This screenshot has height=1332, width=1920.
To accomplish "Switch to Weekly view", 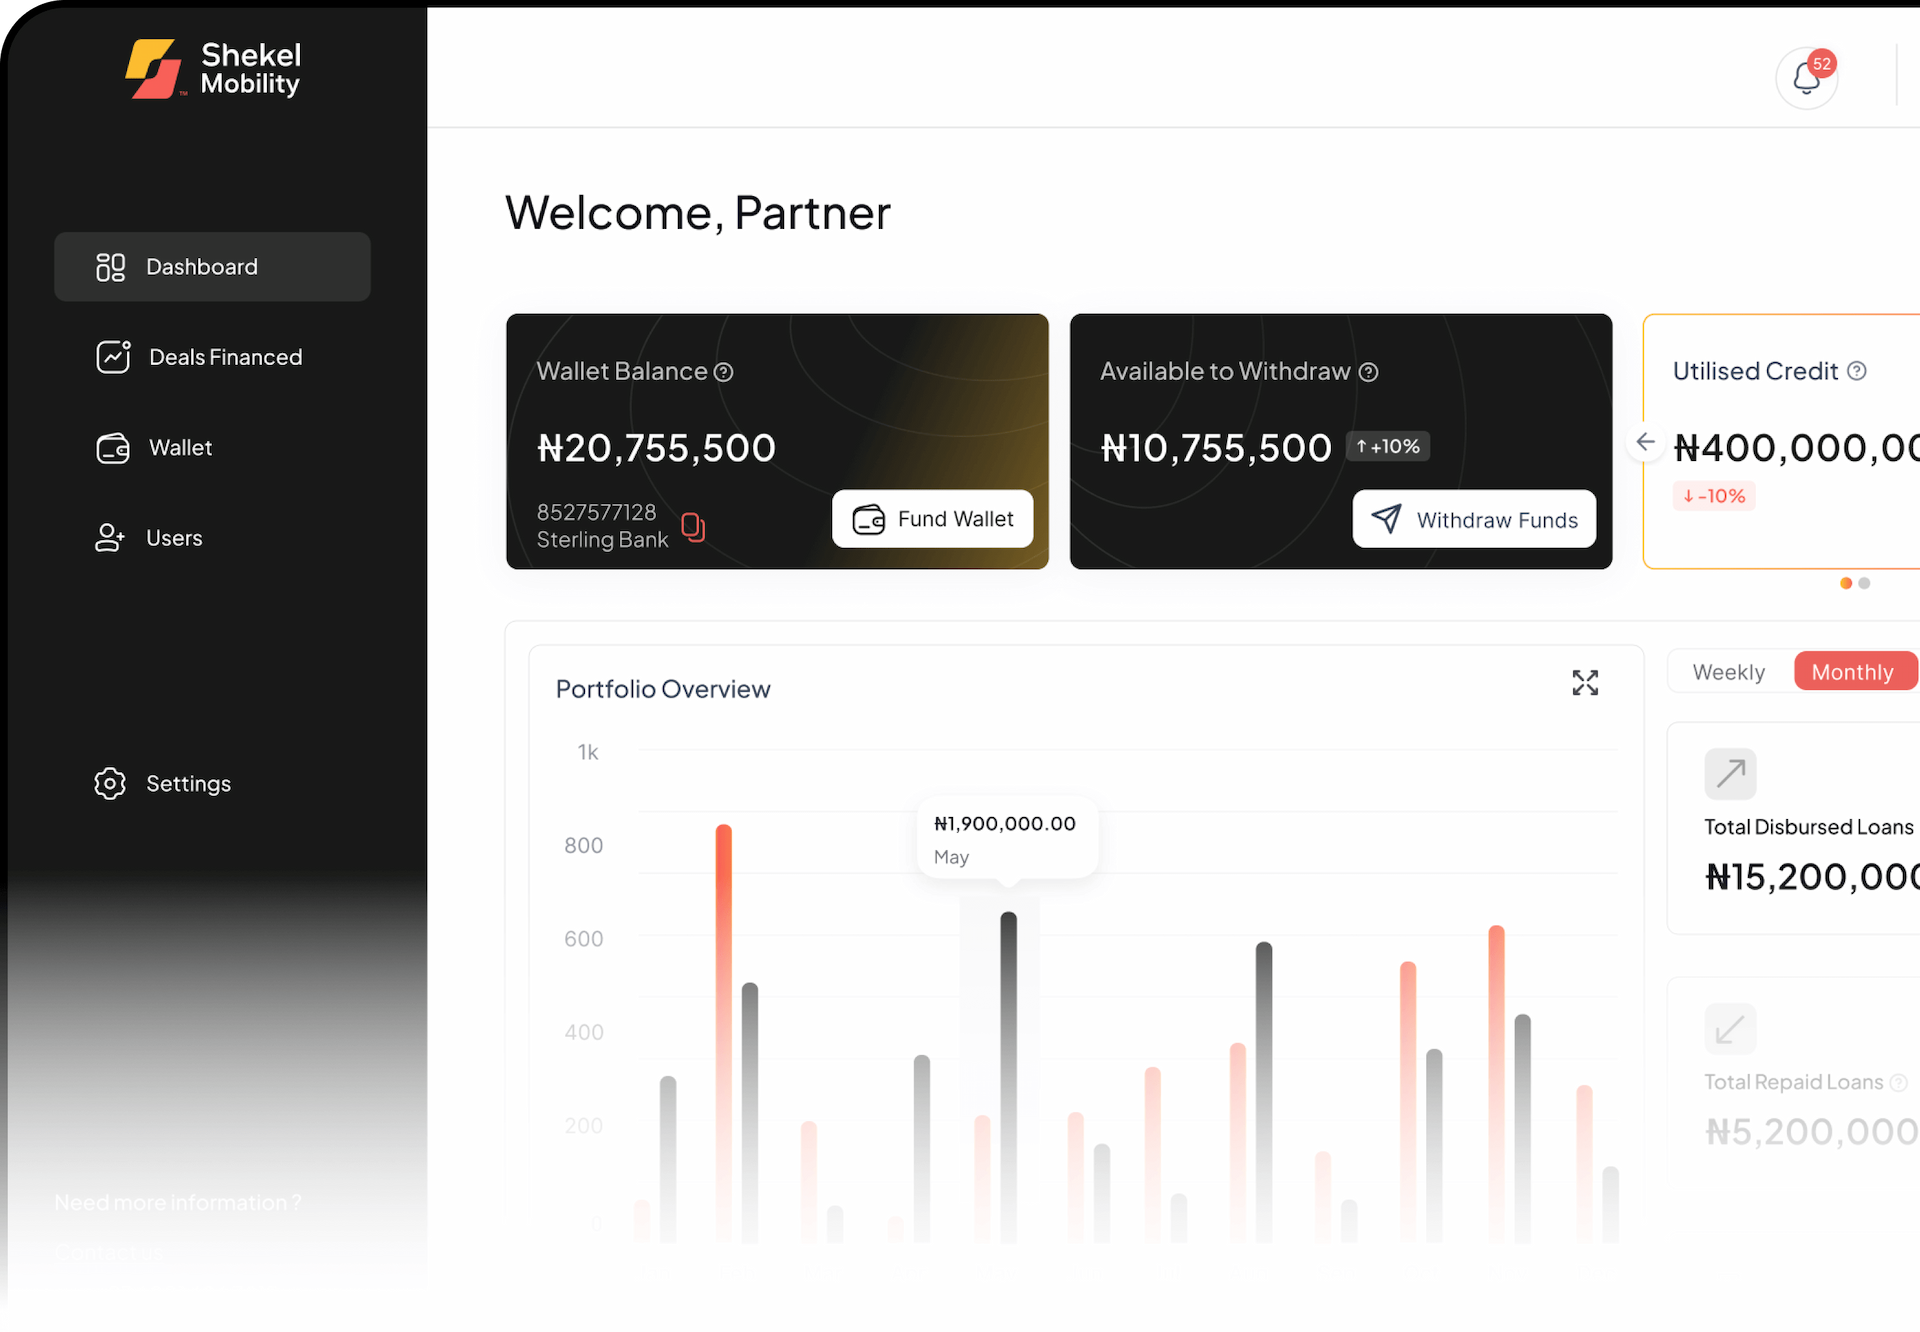I will (1728, 671).
